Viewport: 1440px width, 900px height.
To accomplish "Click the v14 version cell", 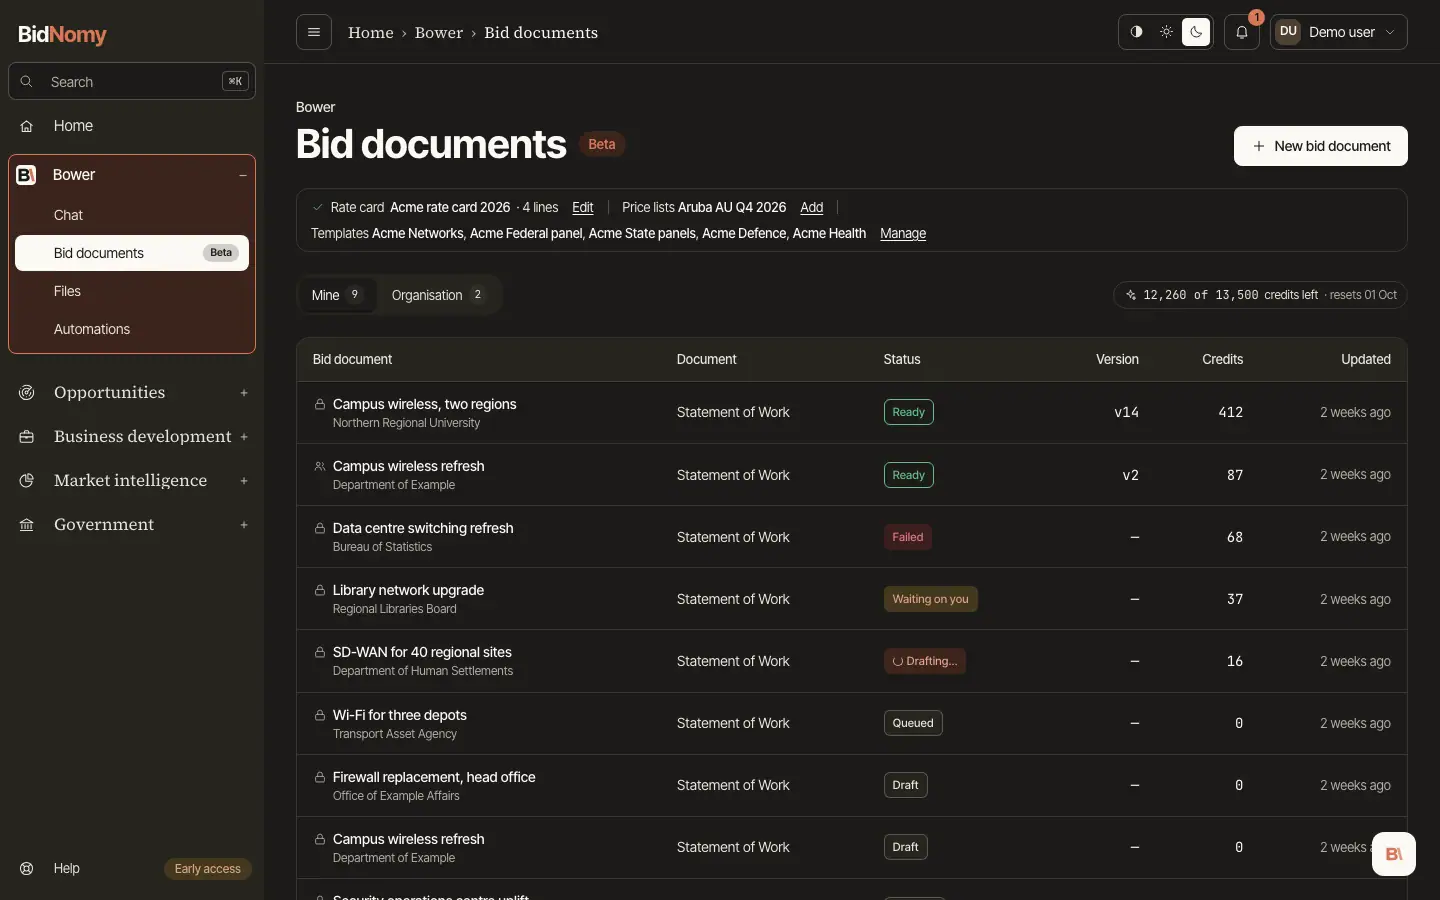I will [1126, 412].
